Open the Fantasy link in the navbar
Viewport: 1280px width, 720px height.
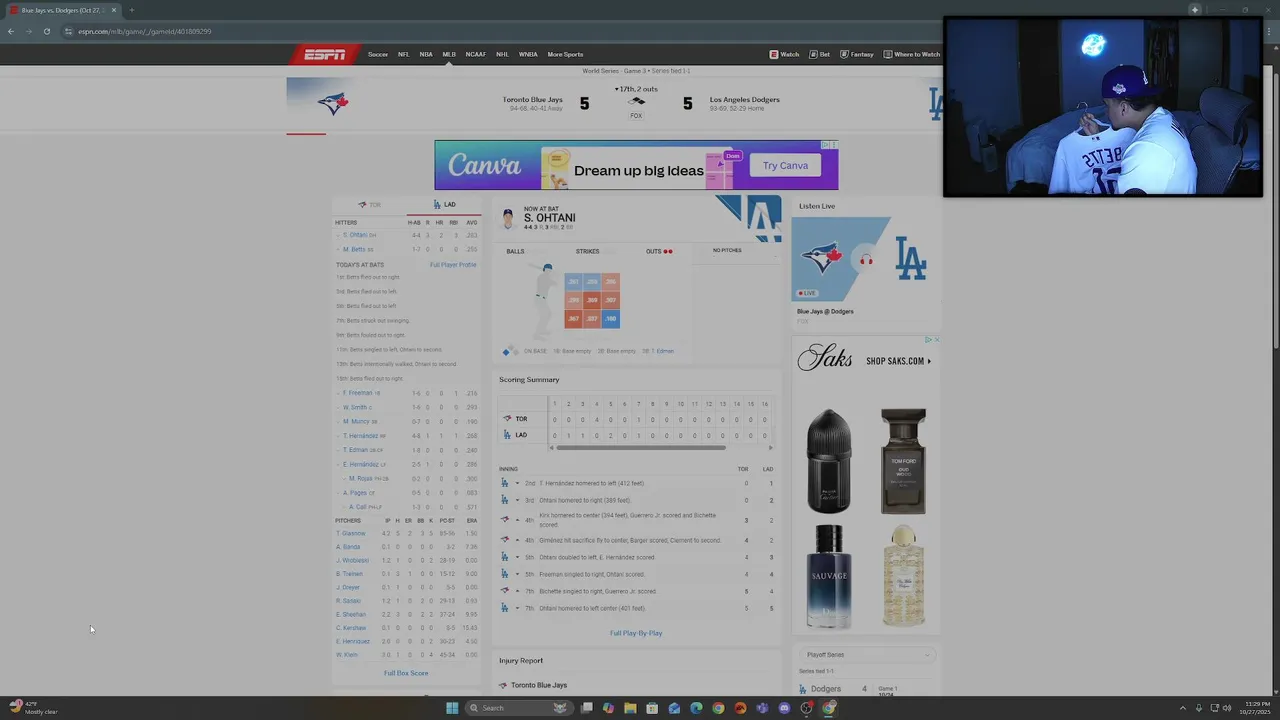pos(857,54)
